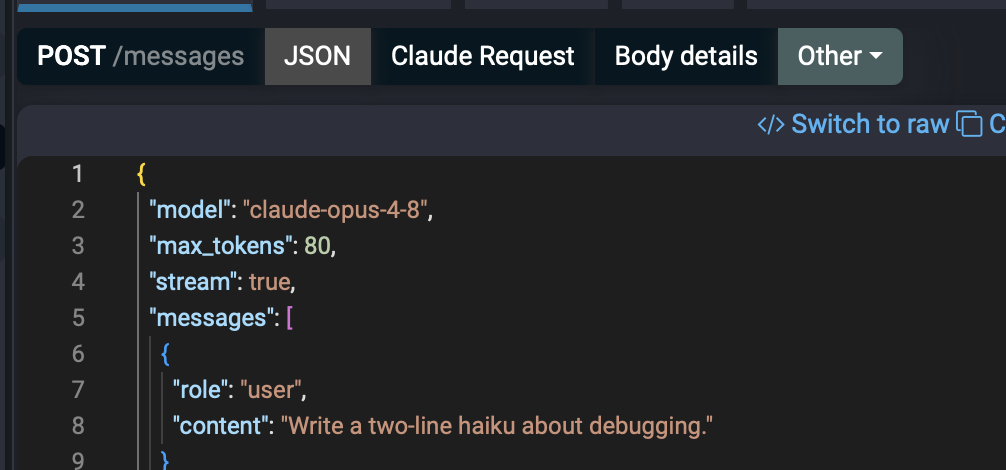Click the POST /messages label
Image resolution: width=1006 pixels, height=470 pixels.
[141, 56]
